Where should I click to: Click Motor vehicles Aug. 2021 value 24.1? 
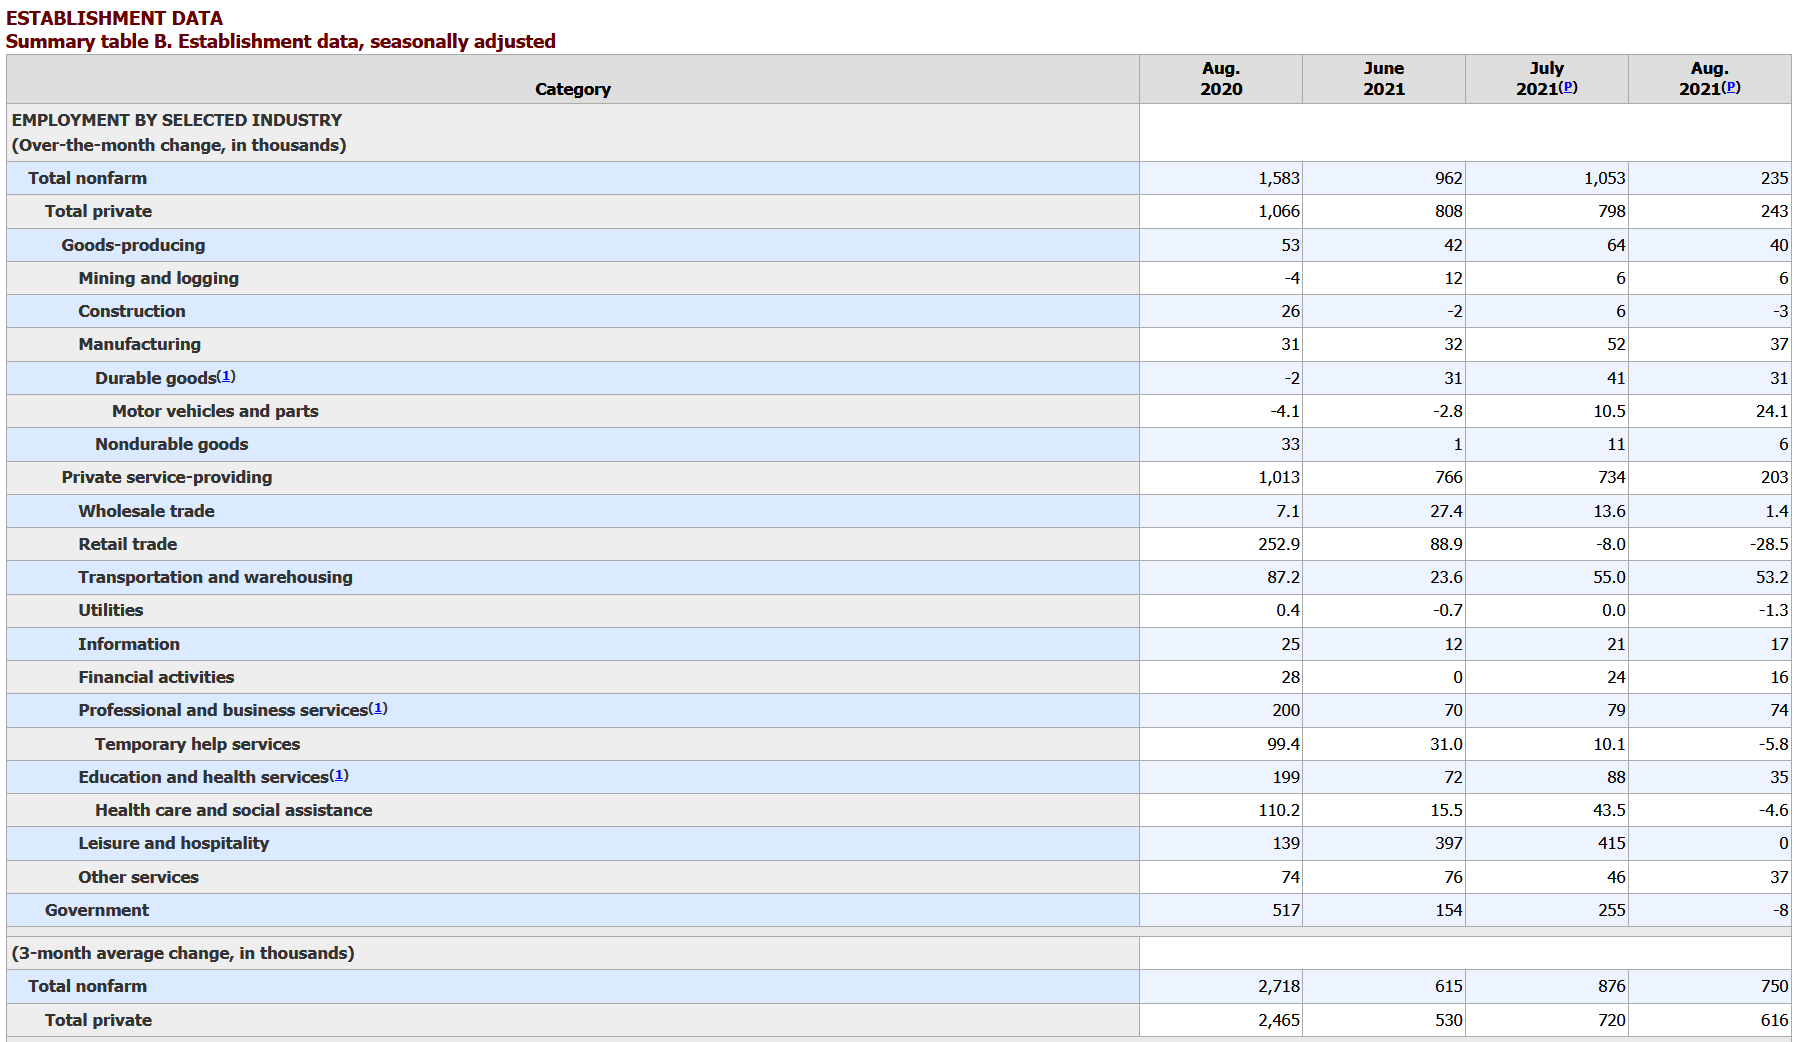coord(1772,411)
